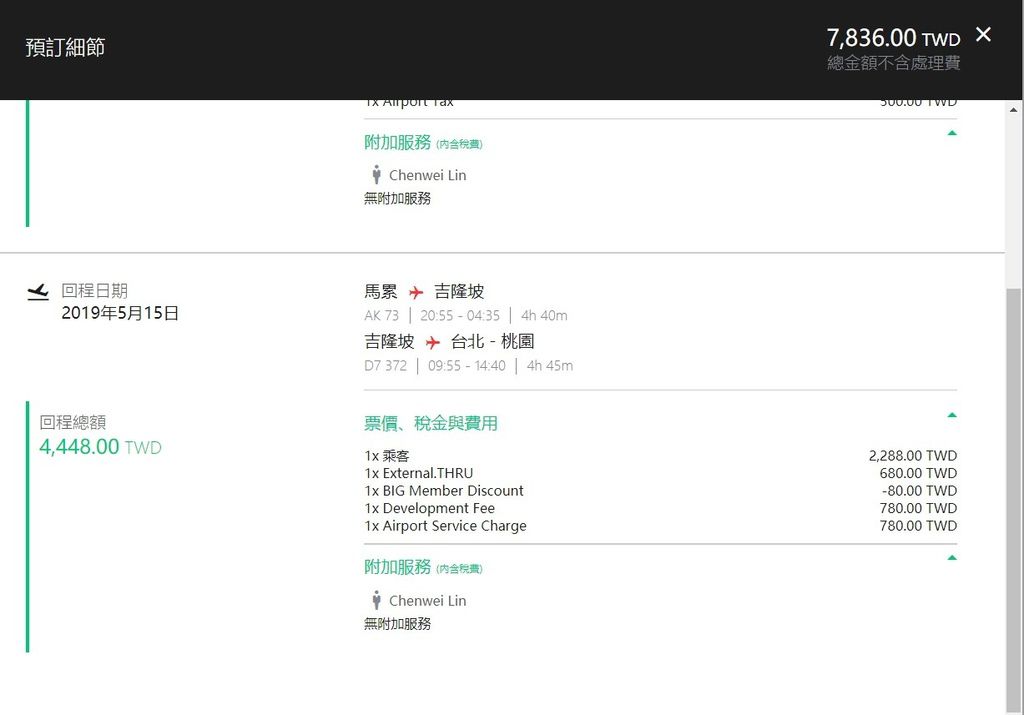Click the red plane between 馬累 and 吉隆坡

pyautogui.click(x=416, y=293)
